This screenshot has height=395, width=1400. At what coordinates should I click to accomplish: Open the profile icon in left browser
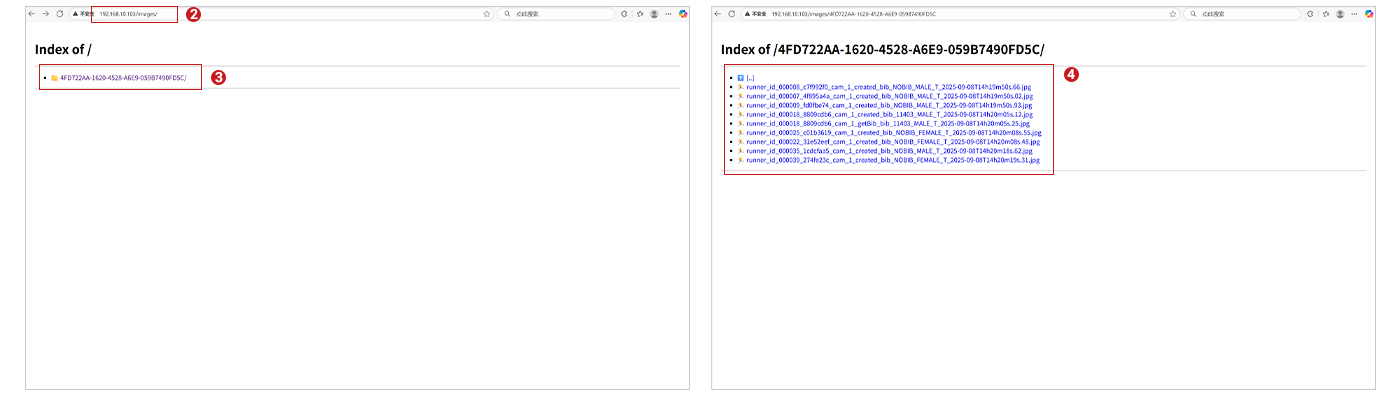pos(654,14)
